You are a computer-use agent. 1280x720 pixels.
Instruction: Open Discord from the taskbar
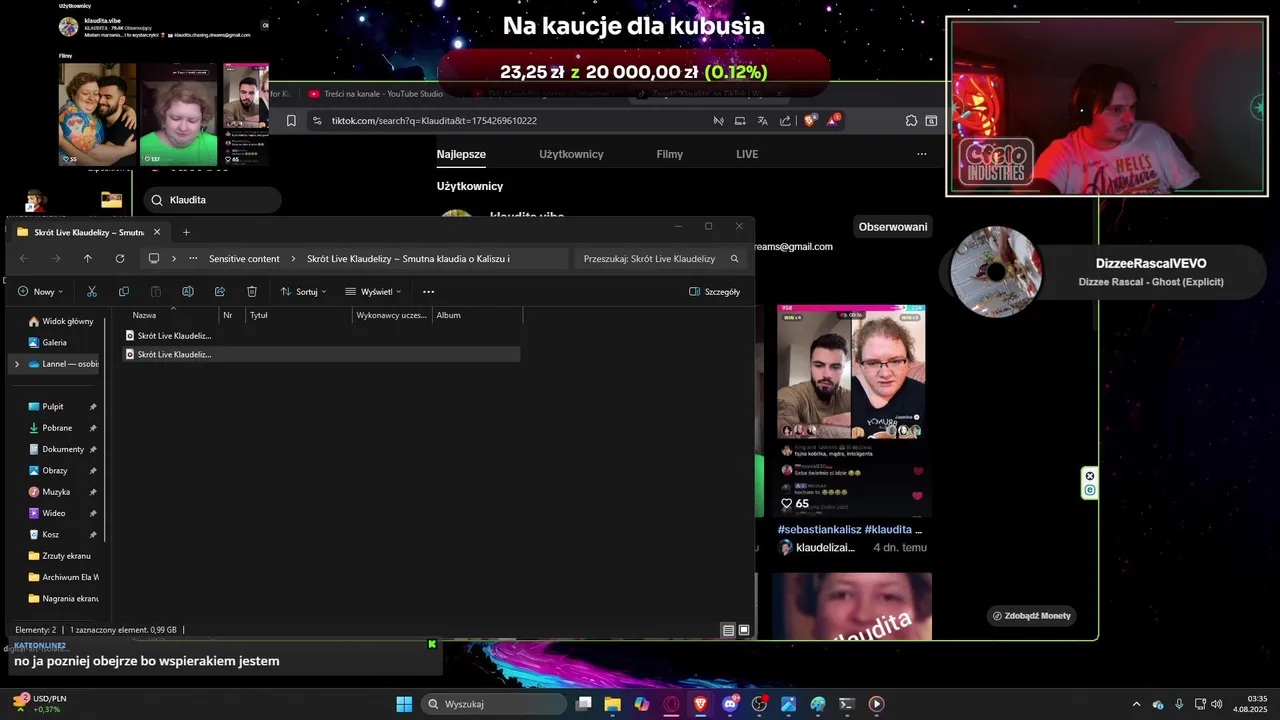730,704
